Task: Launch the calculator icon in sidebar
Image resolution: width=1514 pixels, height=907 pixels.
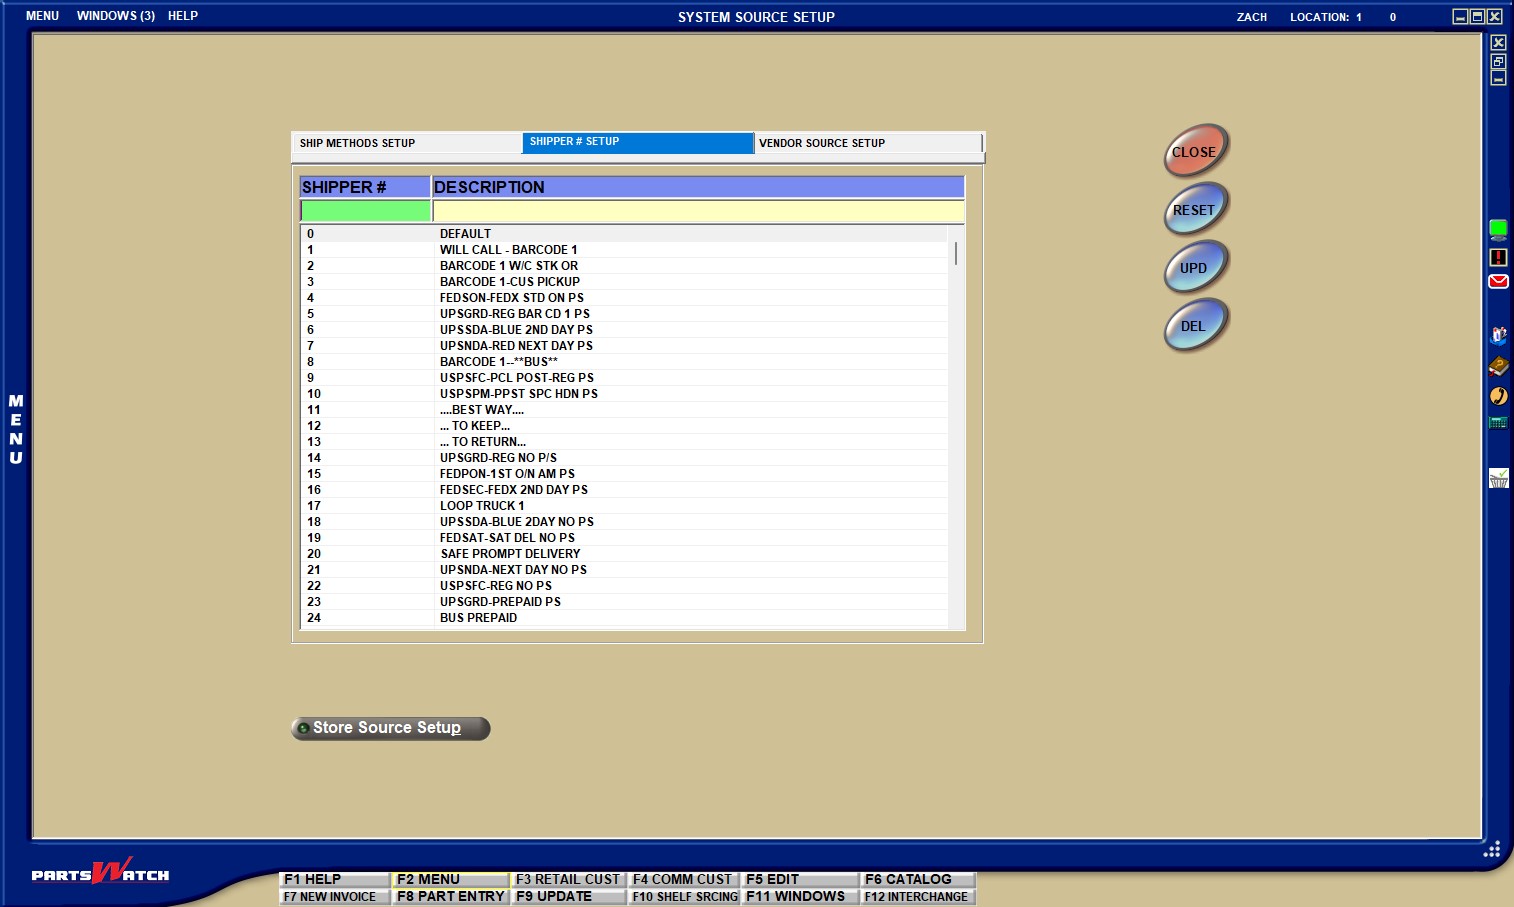Action: 1498,423
